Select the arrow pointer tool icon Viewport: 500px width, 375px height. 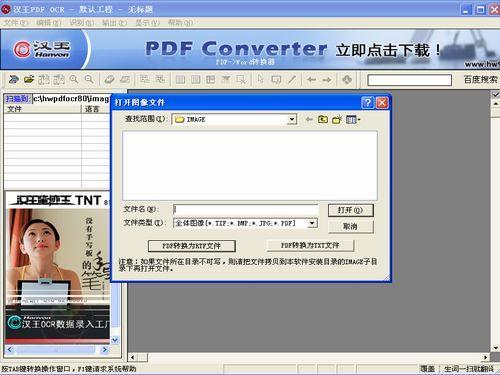click(260, 80)
